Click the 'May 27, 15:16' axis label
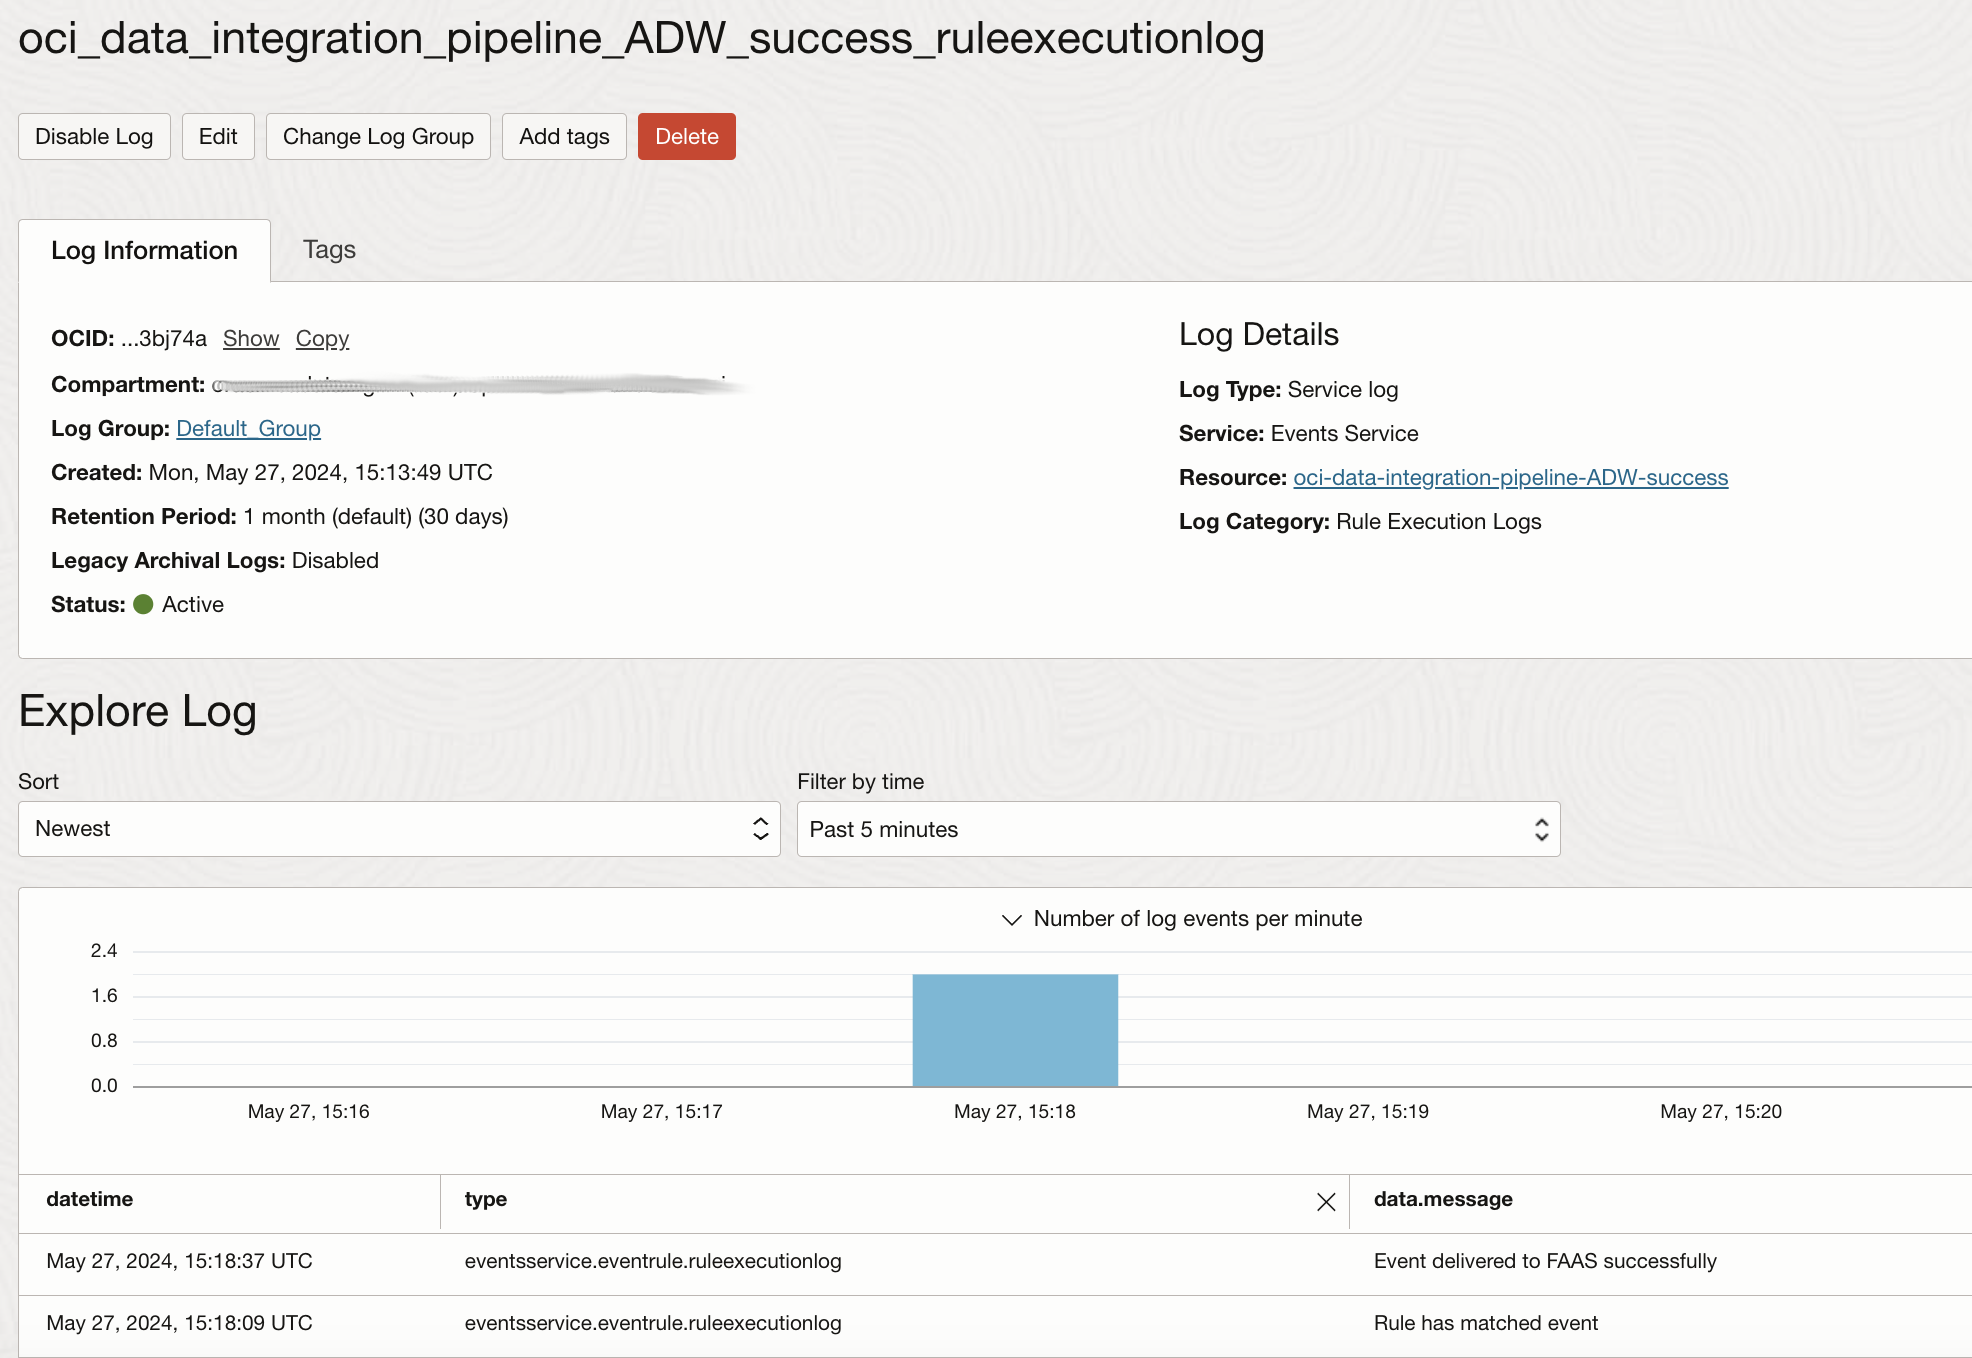The image size is (1972, 1358). tap(308, 1111)
